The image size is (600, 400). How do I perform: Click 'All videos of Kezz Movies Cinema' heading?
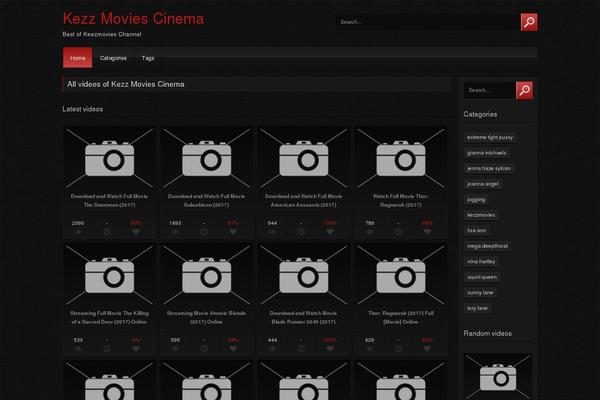pos(126,84)
